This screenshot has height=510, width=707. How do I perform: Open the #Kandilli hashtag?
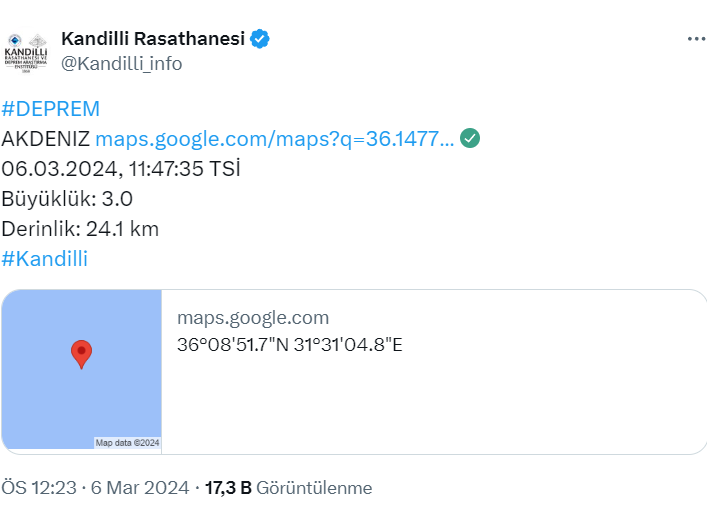click(x=45, y=259)
